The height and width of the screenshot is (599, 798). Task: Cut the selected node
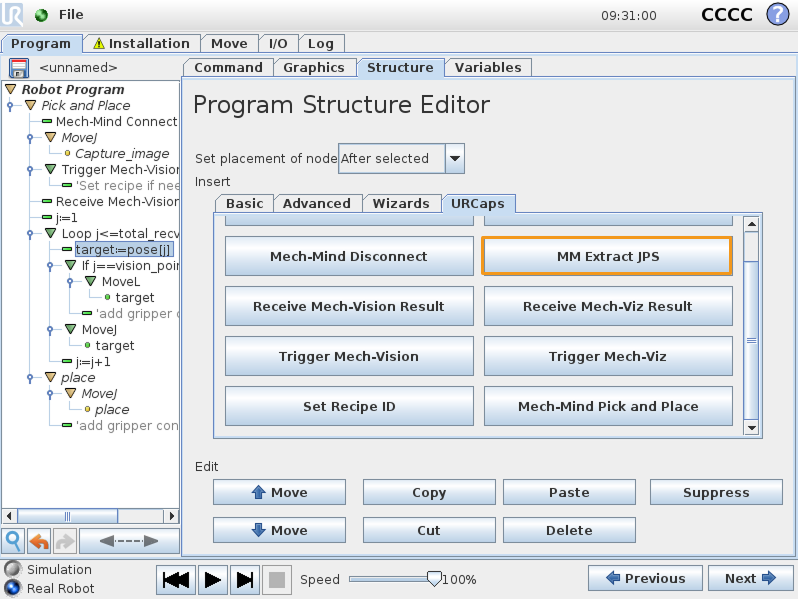pos(429,530)
